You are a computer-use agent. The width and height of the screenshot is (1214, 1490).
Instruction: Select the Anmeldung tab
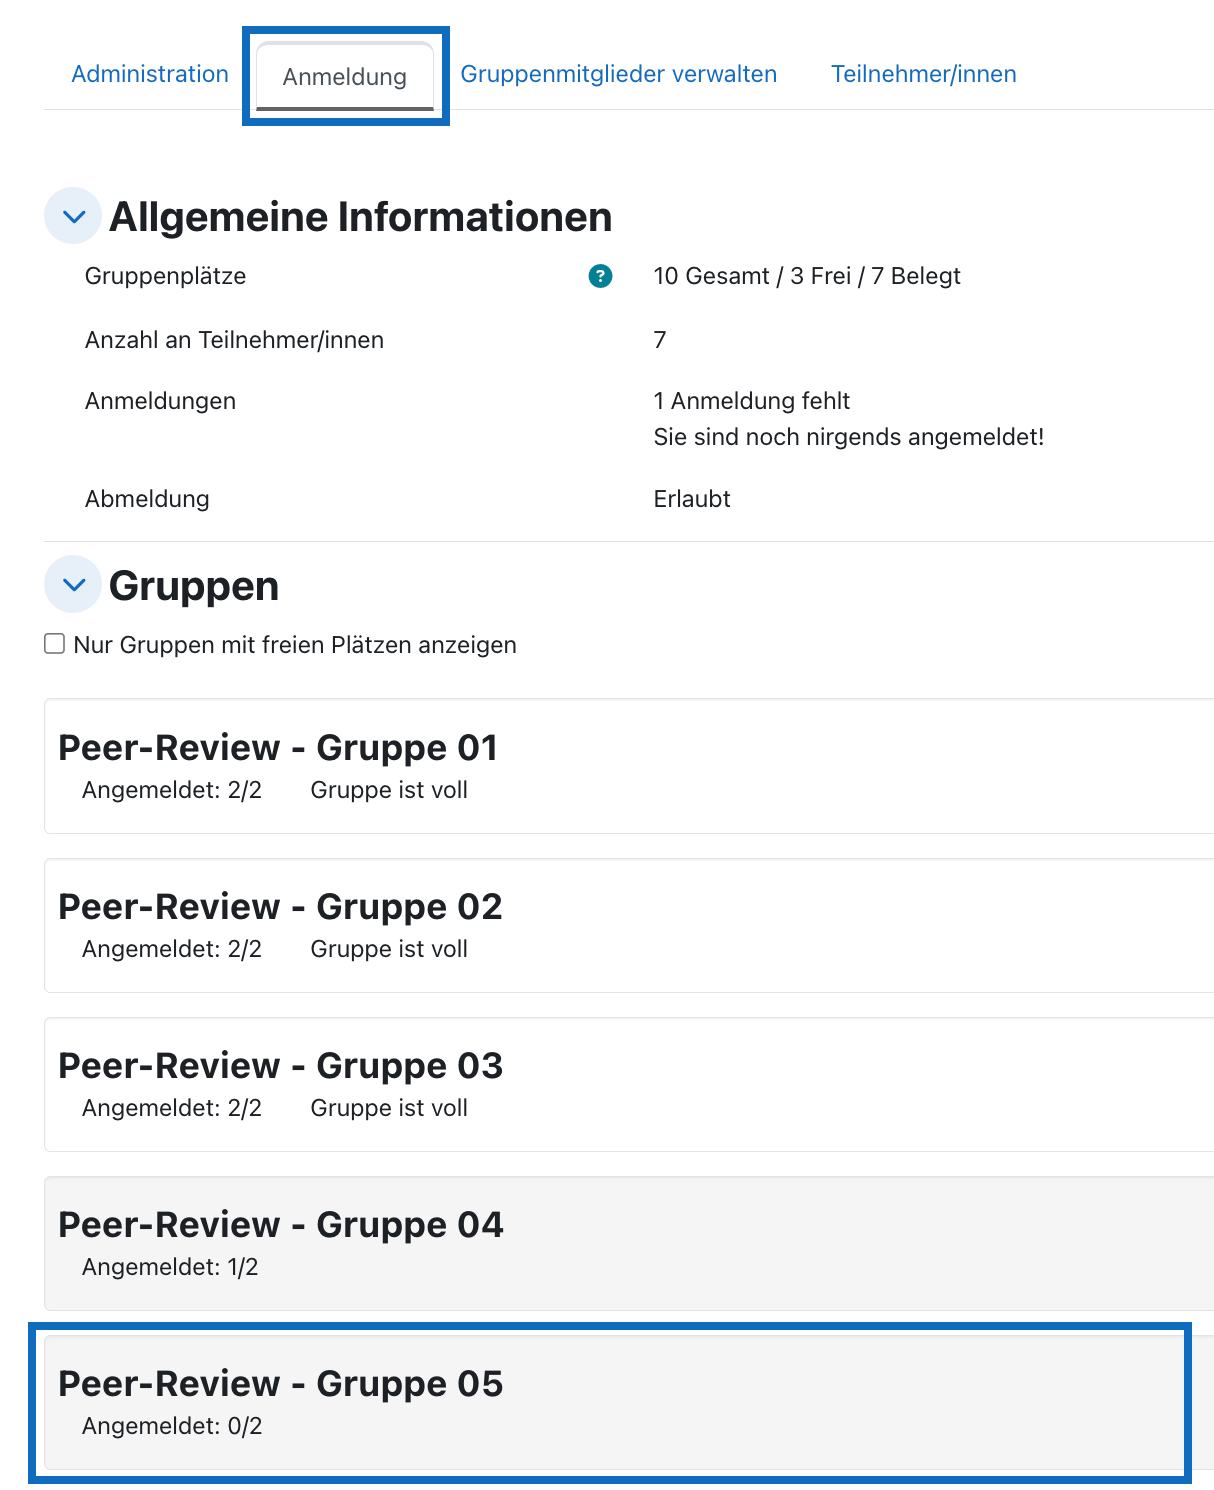(345, 76)
